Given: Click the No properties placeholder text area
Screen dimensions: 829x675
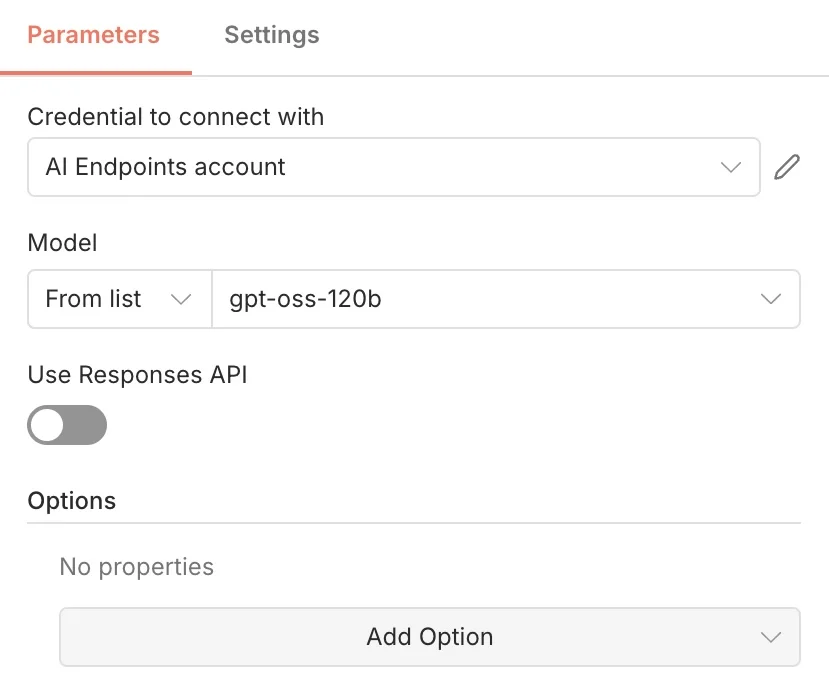Looking at the screenshot, I should [x=136, y=566].
